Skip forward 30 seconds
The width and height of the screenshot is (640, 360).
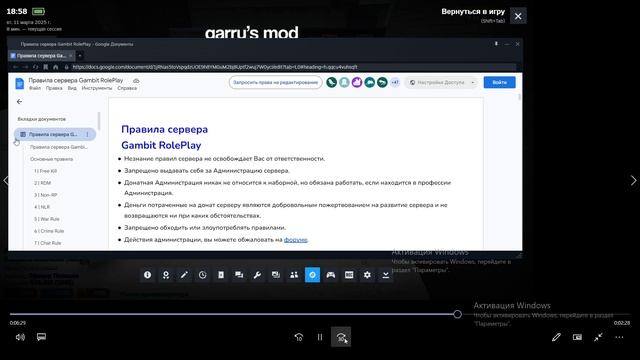341,337
